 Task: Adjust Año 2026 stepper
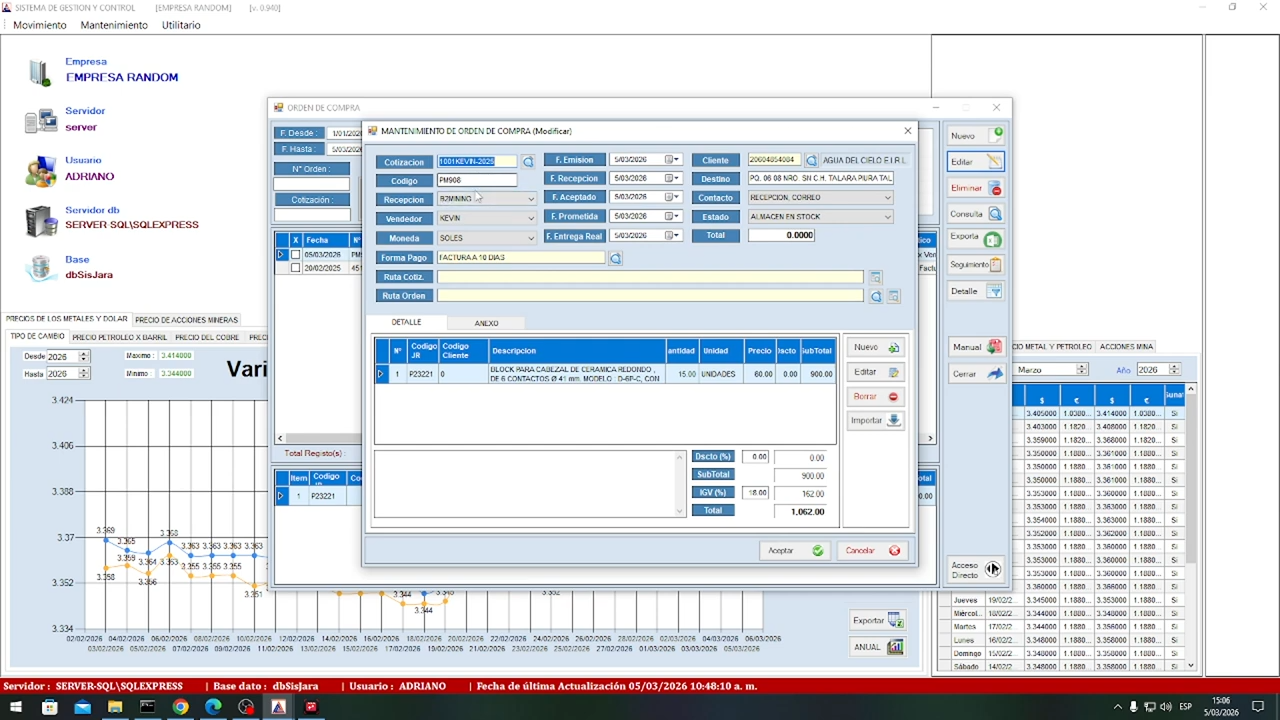[1174, 369]
